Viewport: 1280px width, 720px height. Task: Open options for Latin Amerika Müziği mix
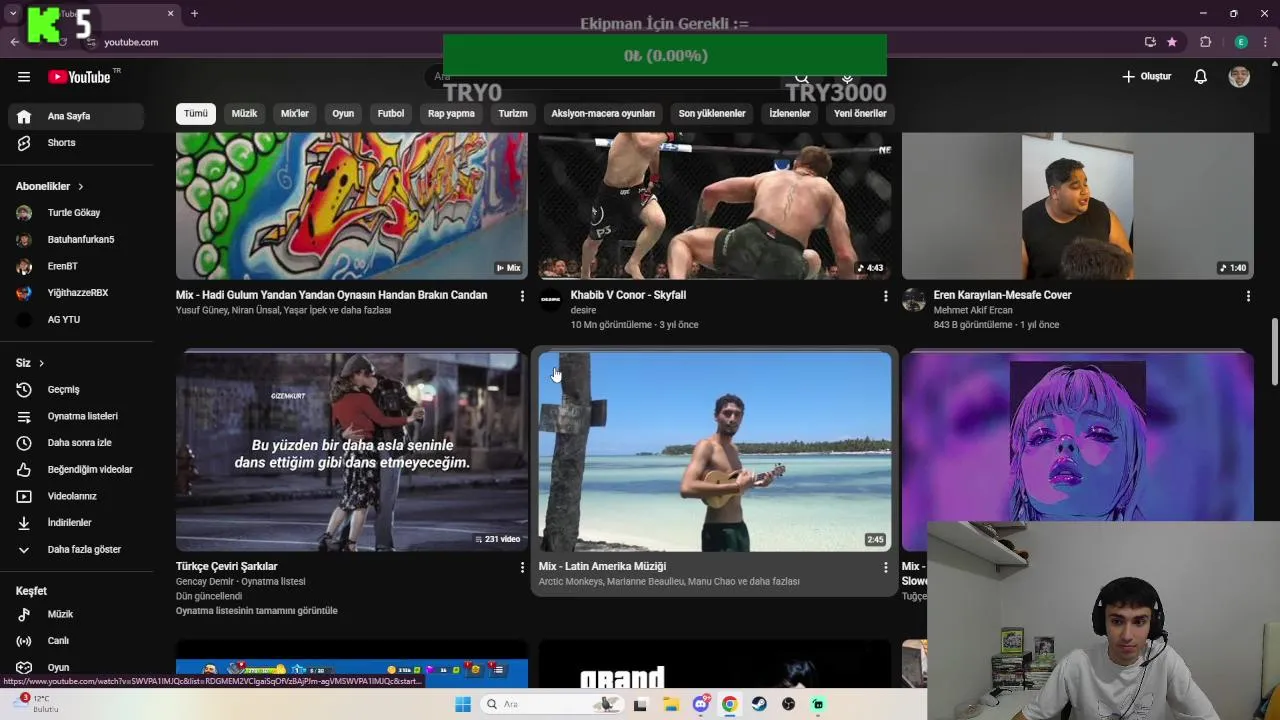click(885, 567)
